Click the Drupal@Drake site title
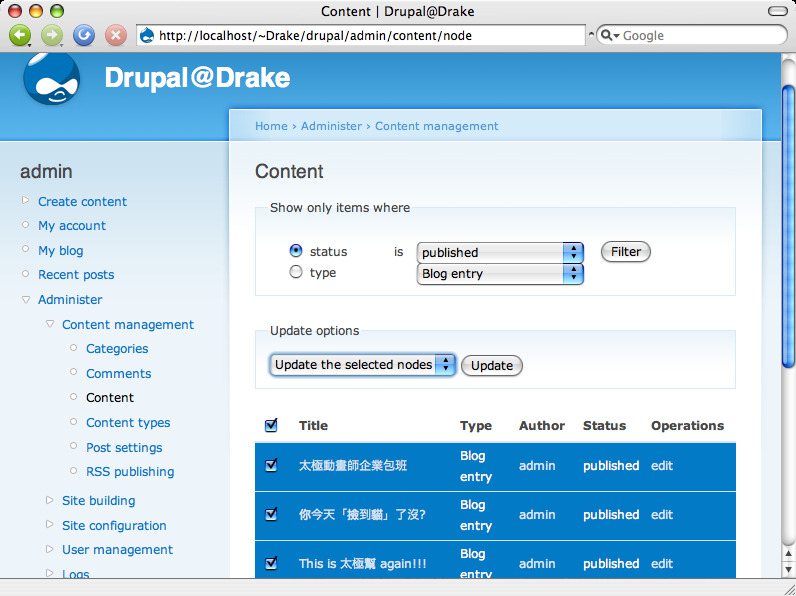 coord(197,78)
